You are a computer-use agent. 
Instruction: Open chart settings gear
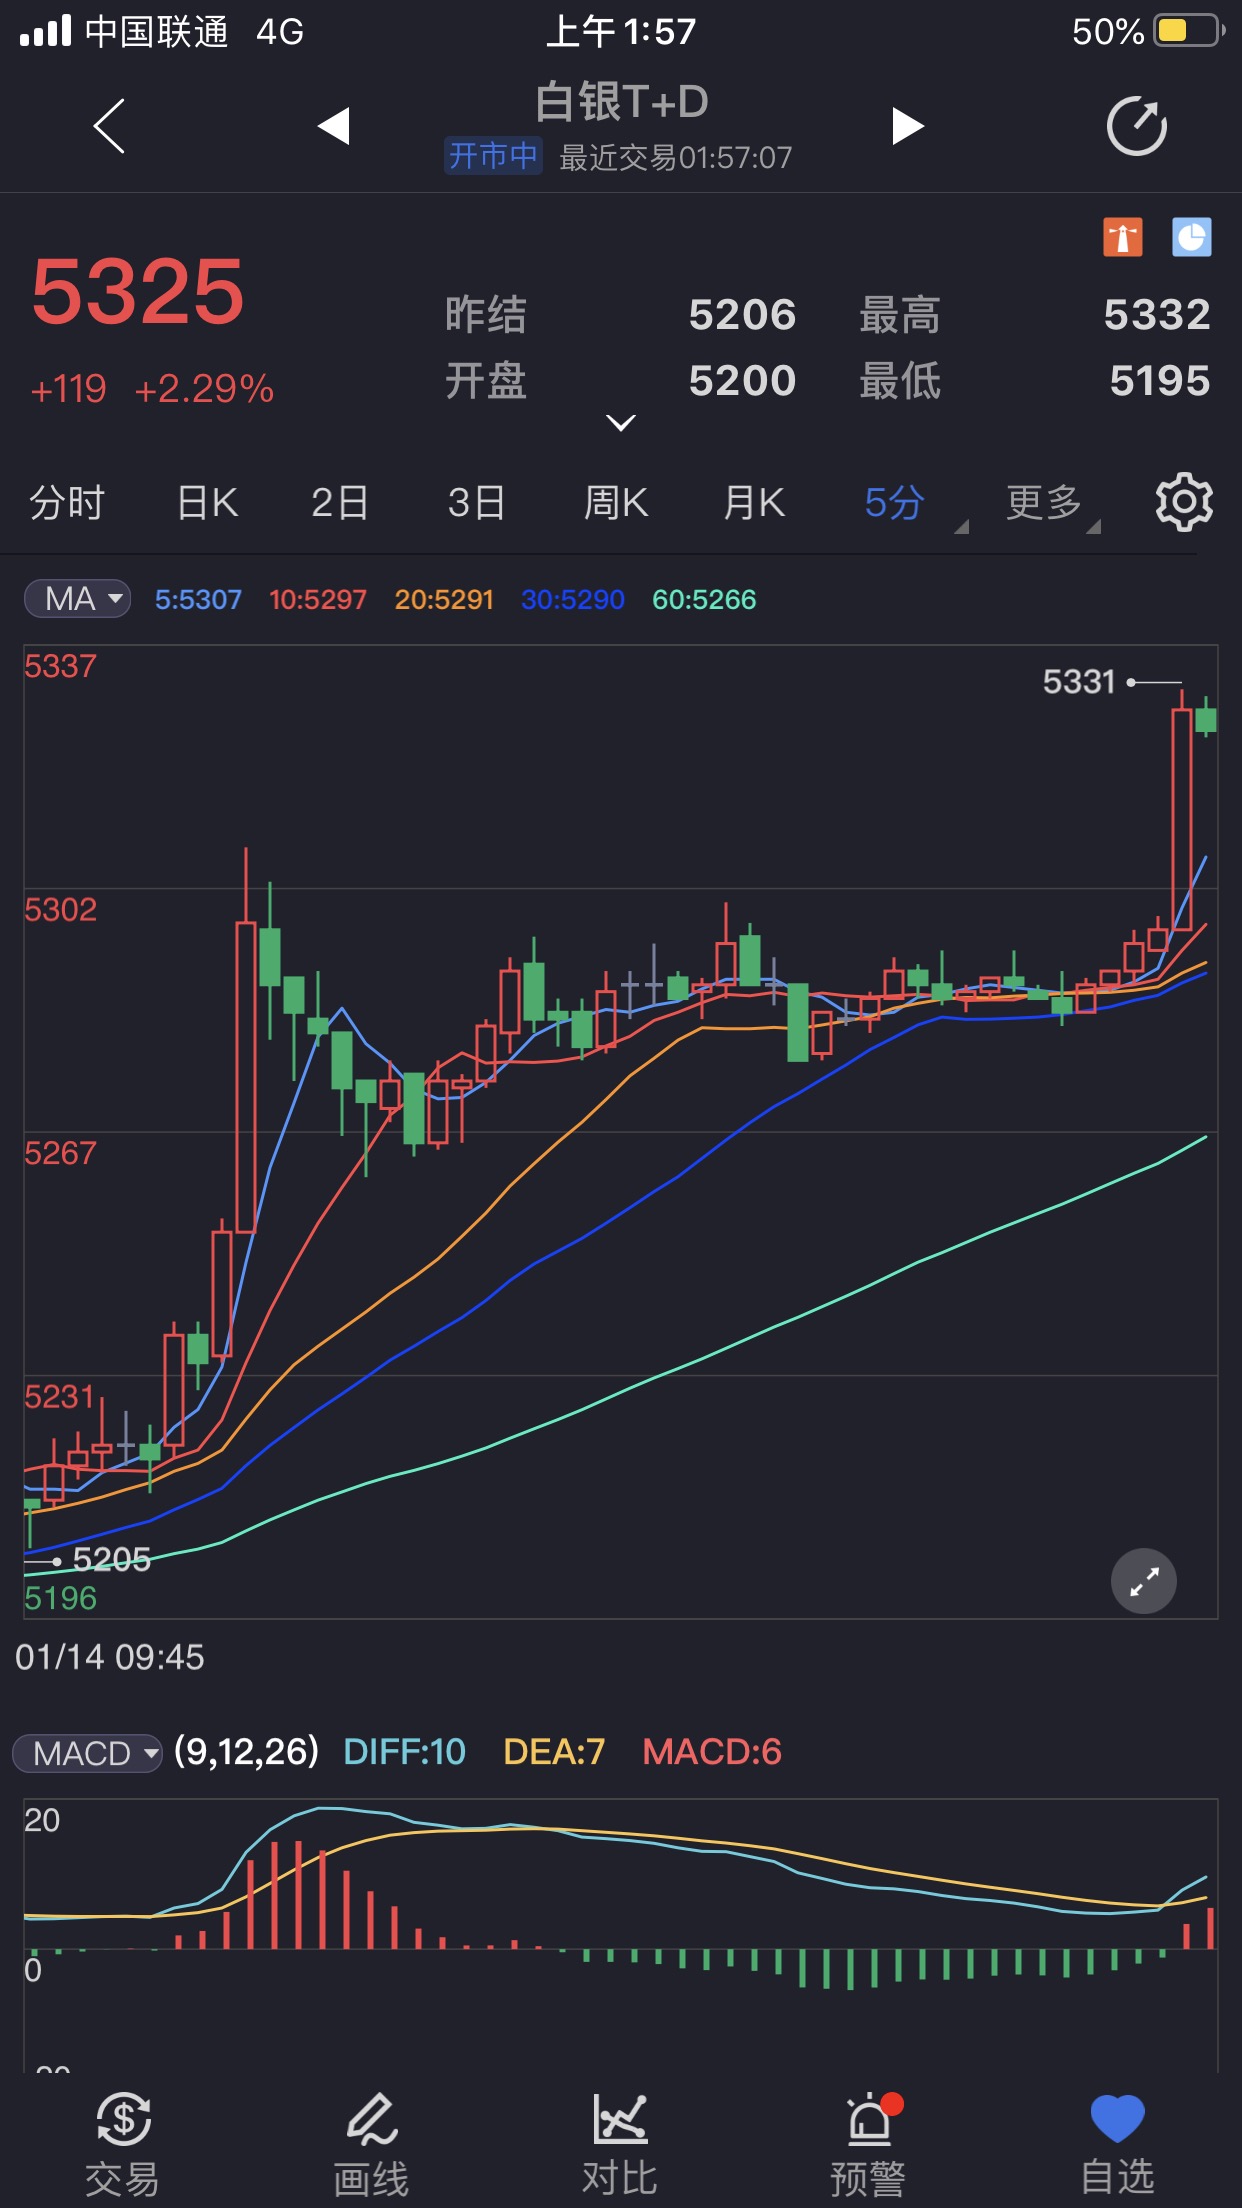1184,502
